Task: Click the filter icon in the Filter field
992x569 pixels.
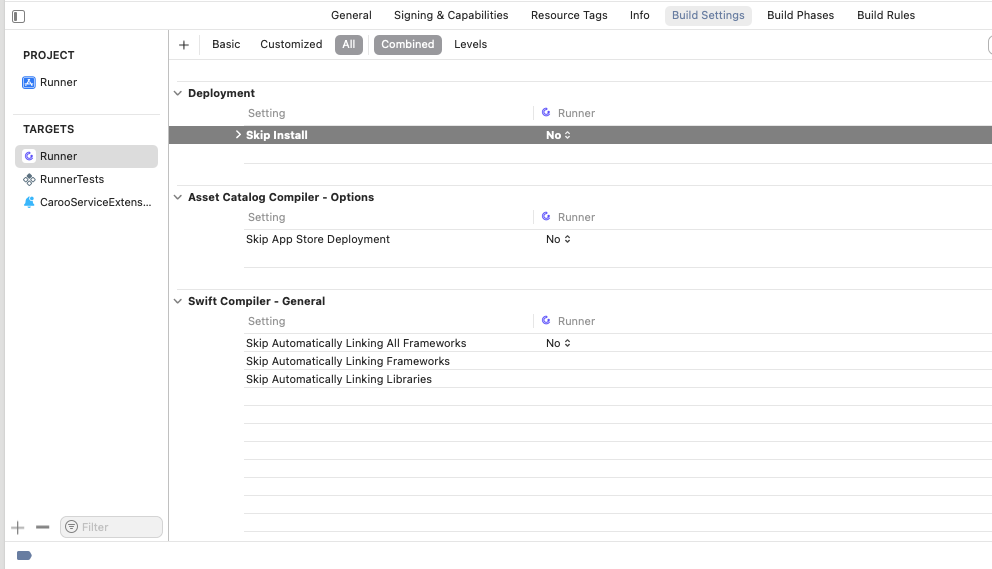Action: (71, 527)
